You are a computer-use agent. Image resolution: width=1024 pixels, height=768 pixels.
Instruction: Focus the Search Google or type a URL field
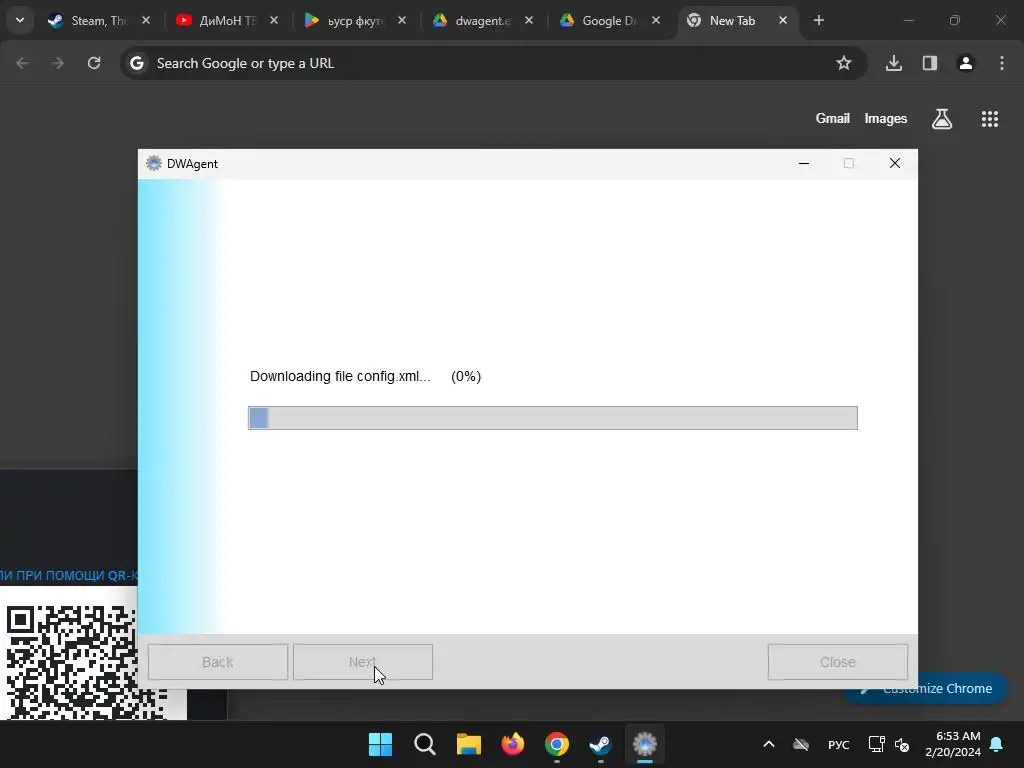493,63
